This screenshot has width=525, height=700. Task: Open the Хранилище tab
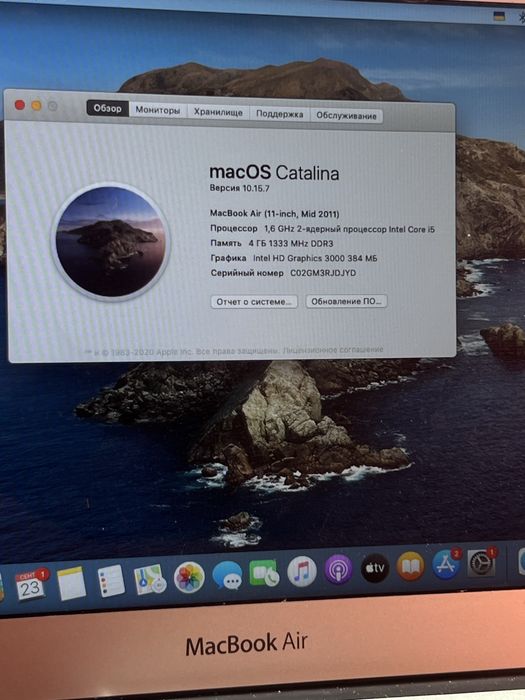pyautogui.click(x=218, y=112)
